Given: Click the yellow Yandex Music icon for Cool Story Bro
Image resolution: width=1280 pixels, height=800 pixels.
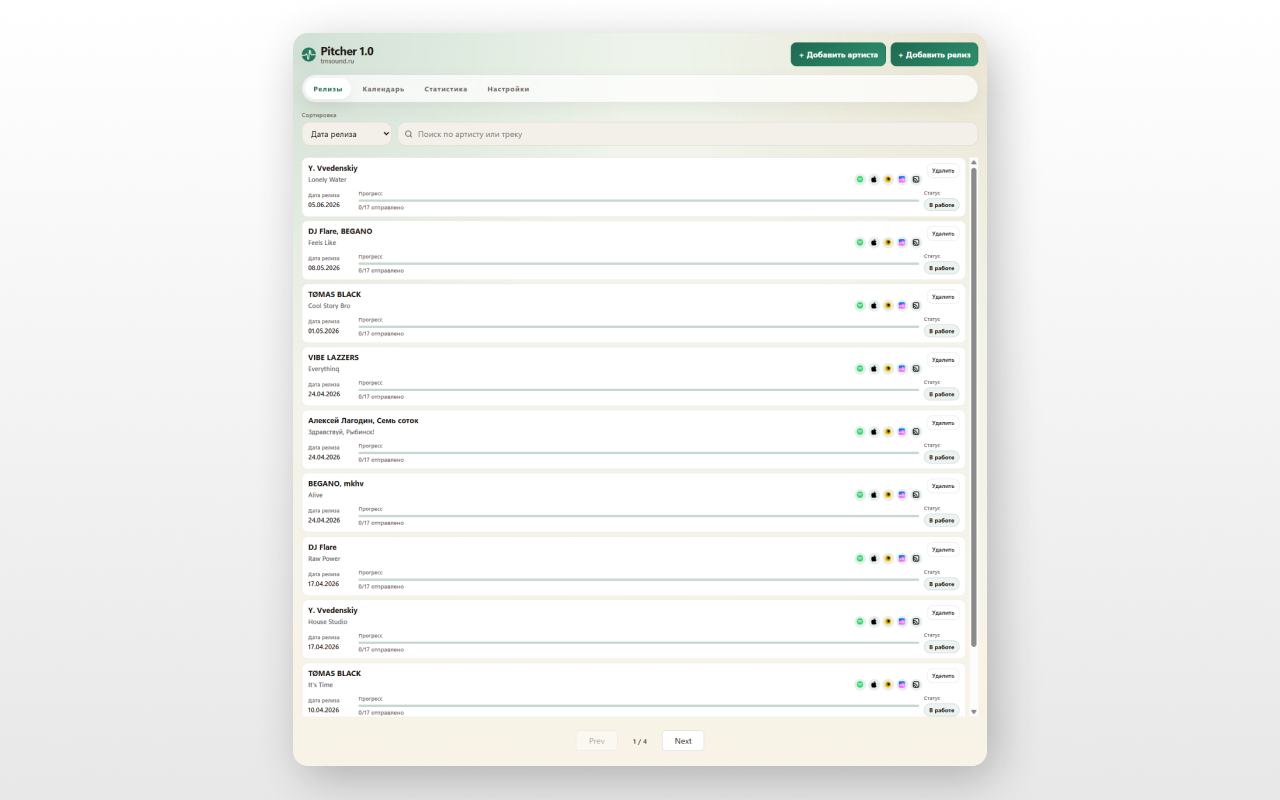Looking at the screenshot, I should pyautogui.click(x=887, y=305).
